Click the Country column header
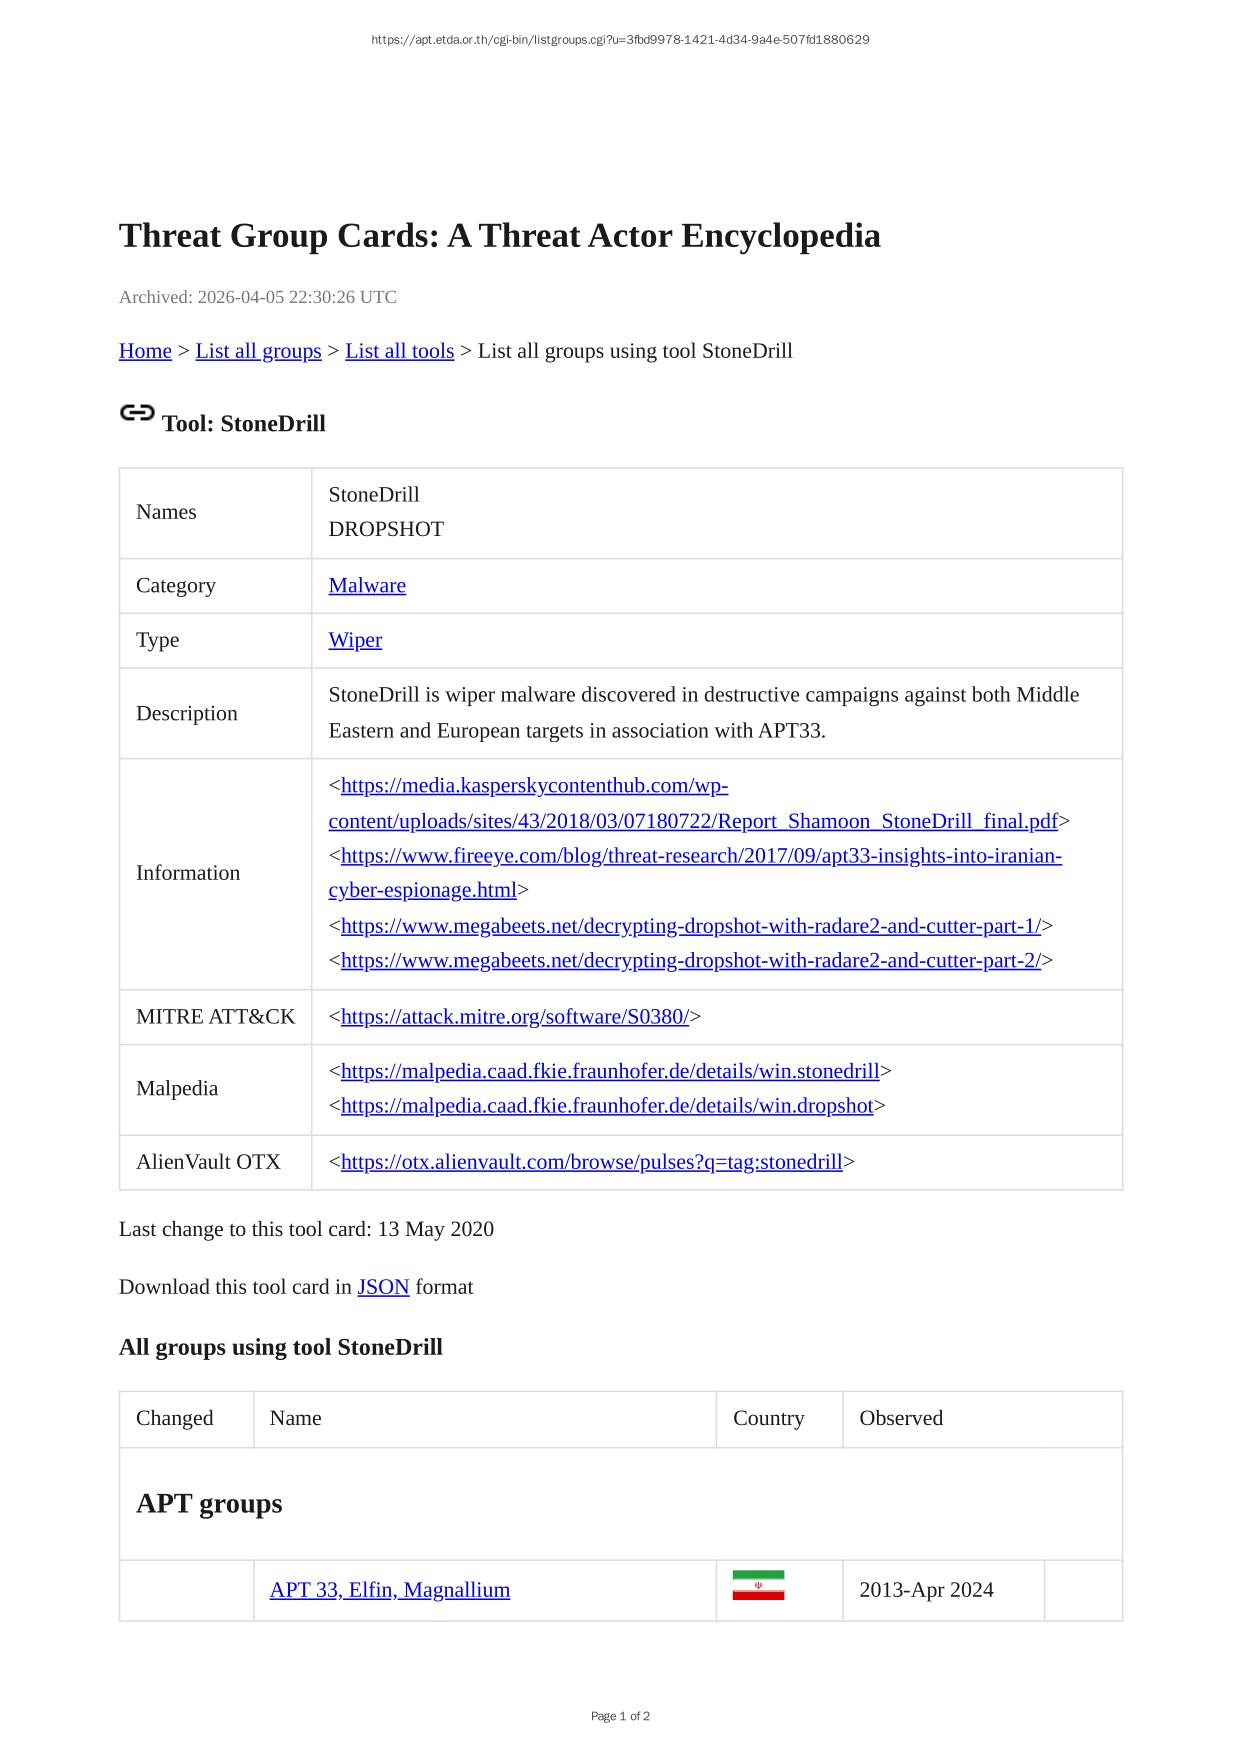The width and height of the screenshot is (1242, 1756). click(768, 1418)
